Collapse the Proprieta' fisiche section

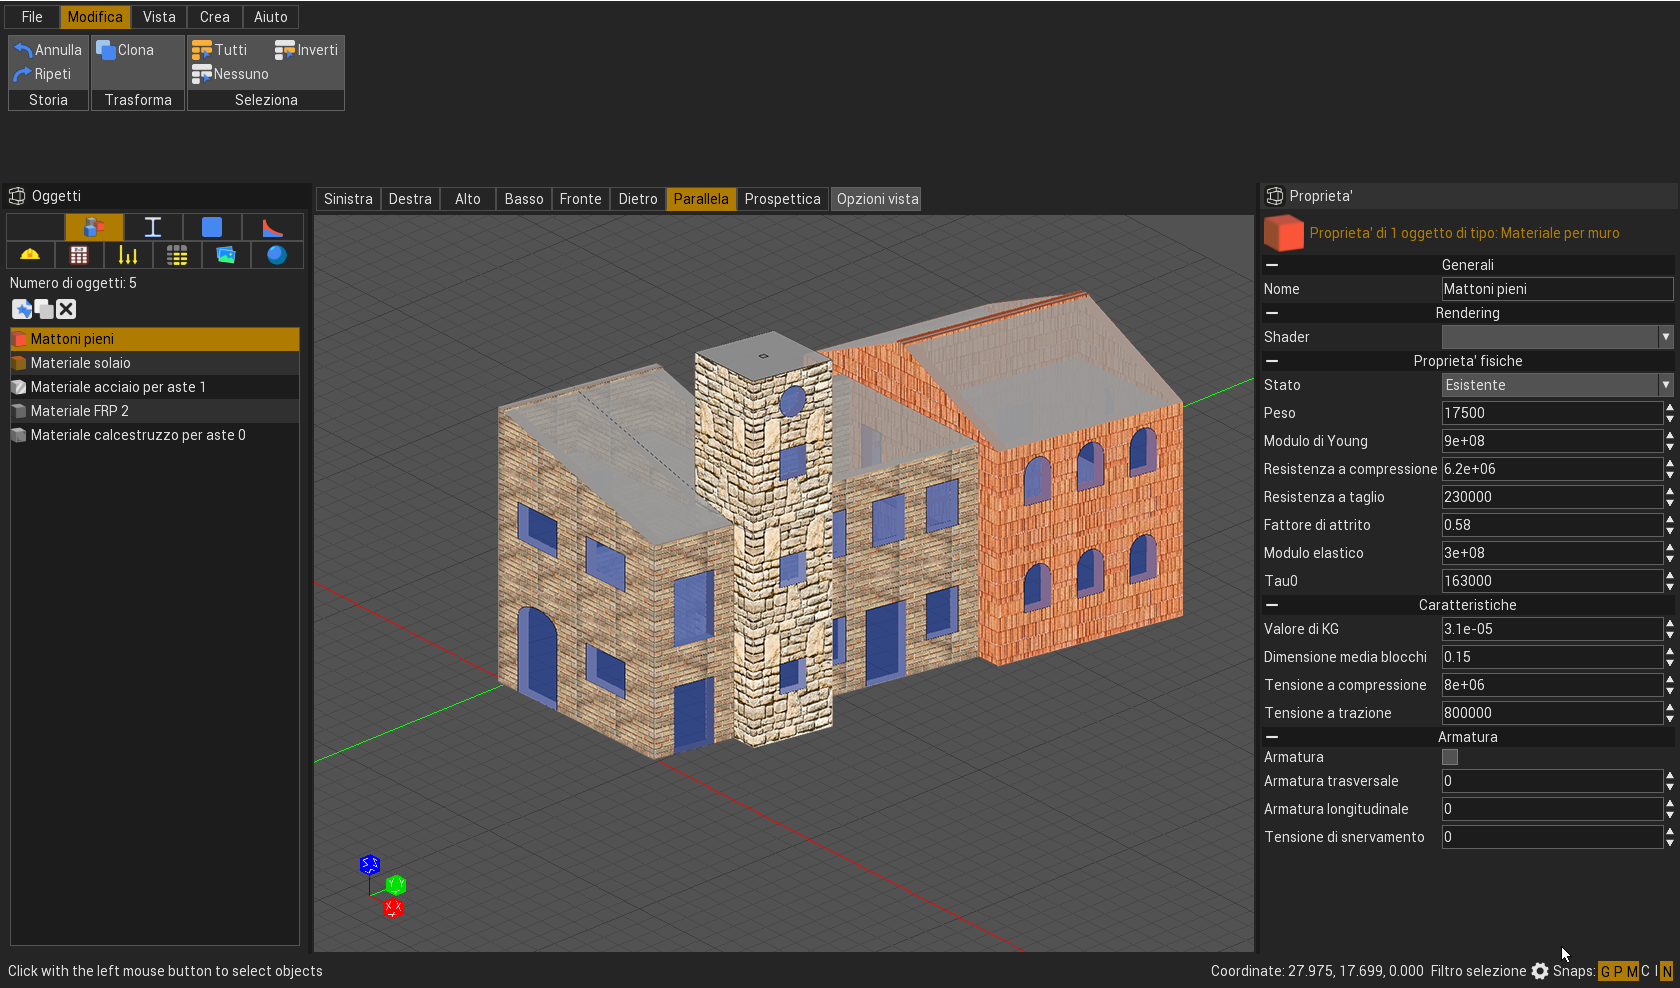click(x=1272, y=361)
